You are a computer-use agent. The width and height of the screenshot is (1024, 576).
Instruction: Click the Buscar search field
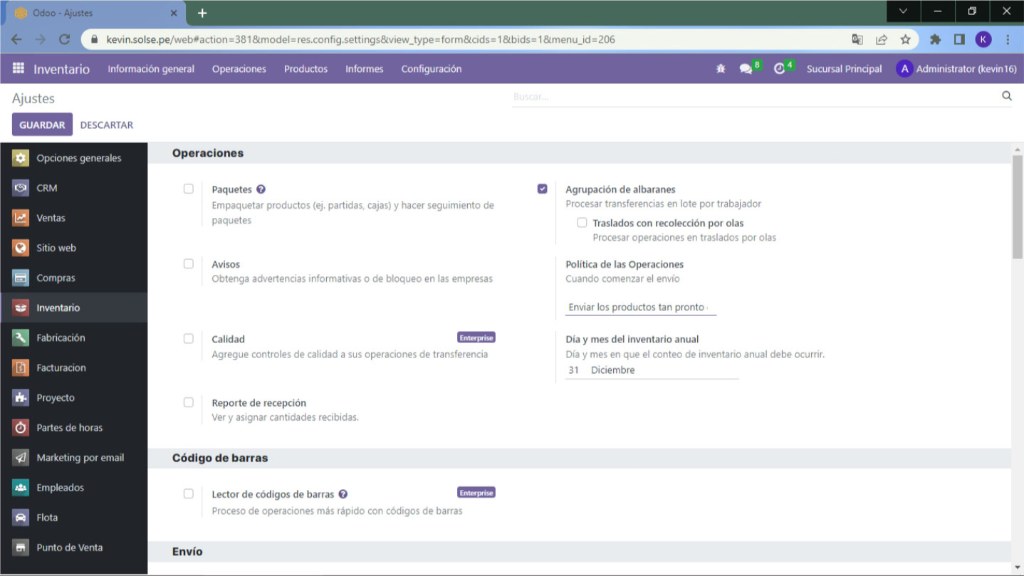click(750, 97)
